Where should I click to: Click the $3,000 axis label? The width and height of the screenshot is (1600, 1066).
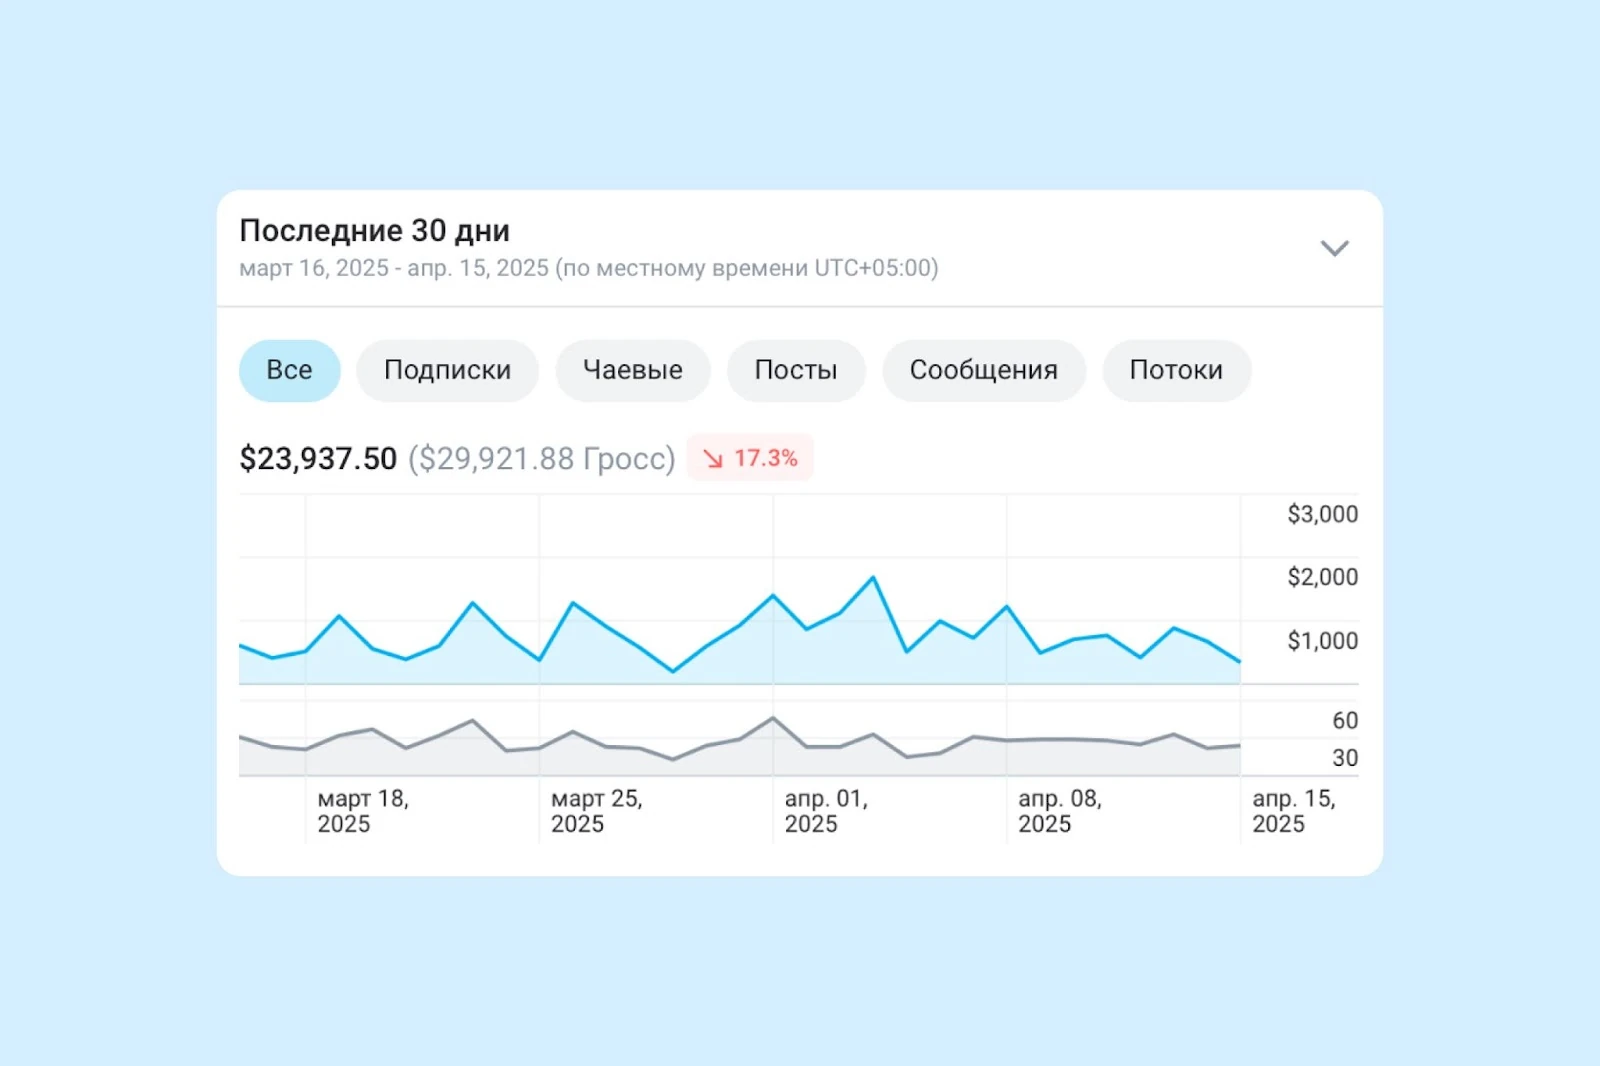(x=1322, y=514)
